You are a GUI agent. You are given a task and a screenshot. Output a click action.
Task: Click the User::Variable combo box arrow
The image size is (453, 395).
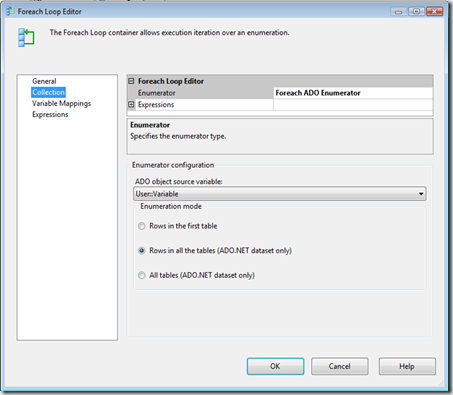pyautogui.click(x=421, y=194)
